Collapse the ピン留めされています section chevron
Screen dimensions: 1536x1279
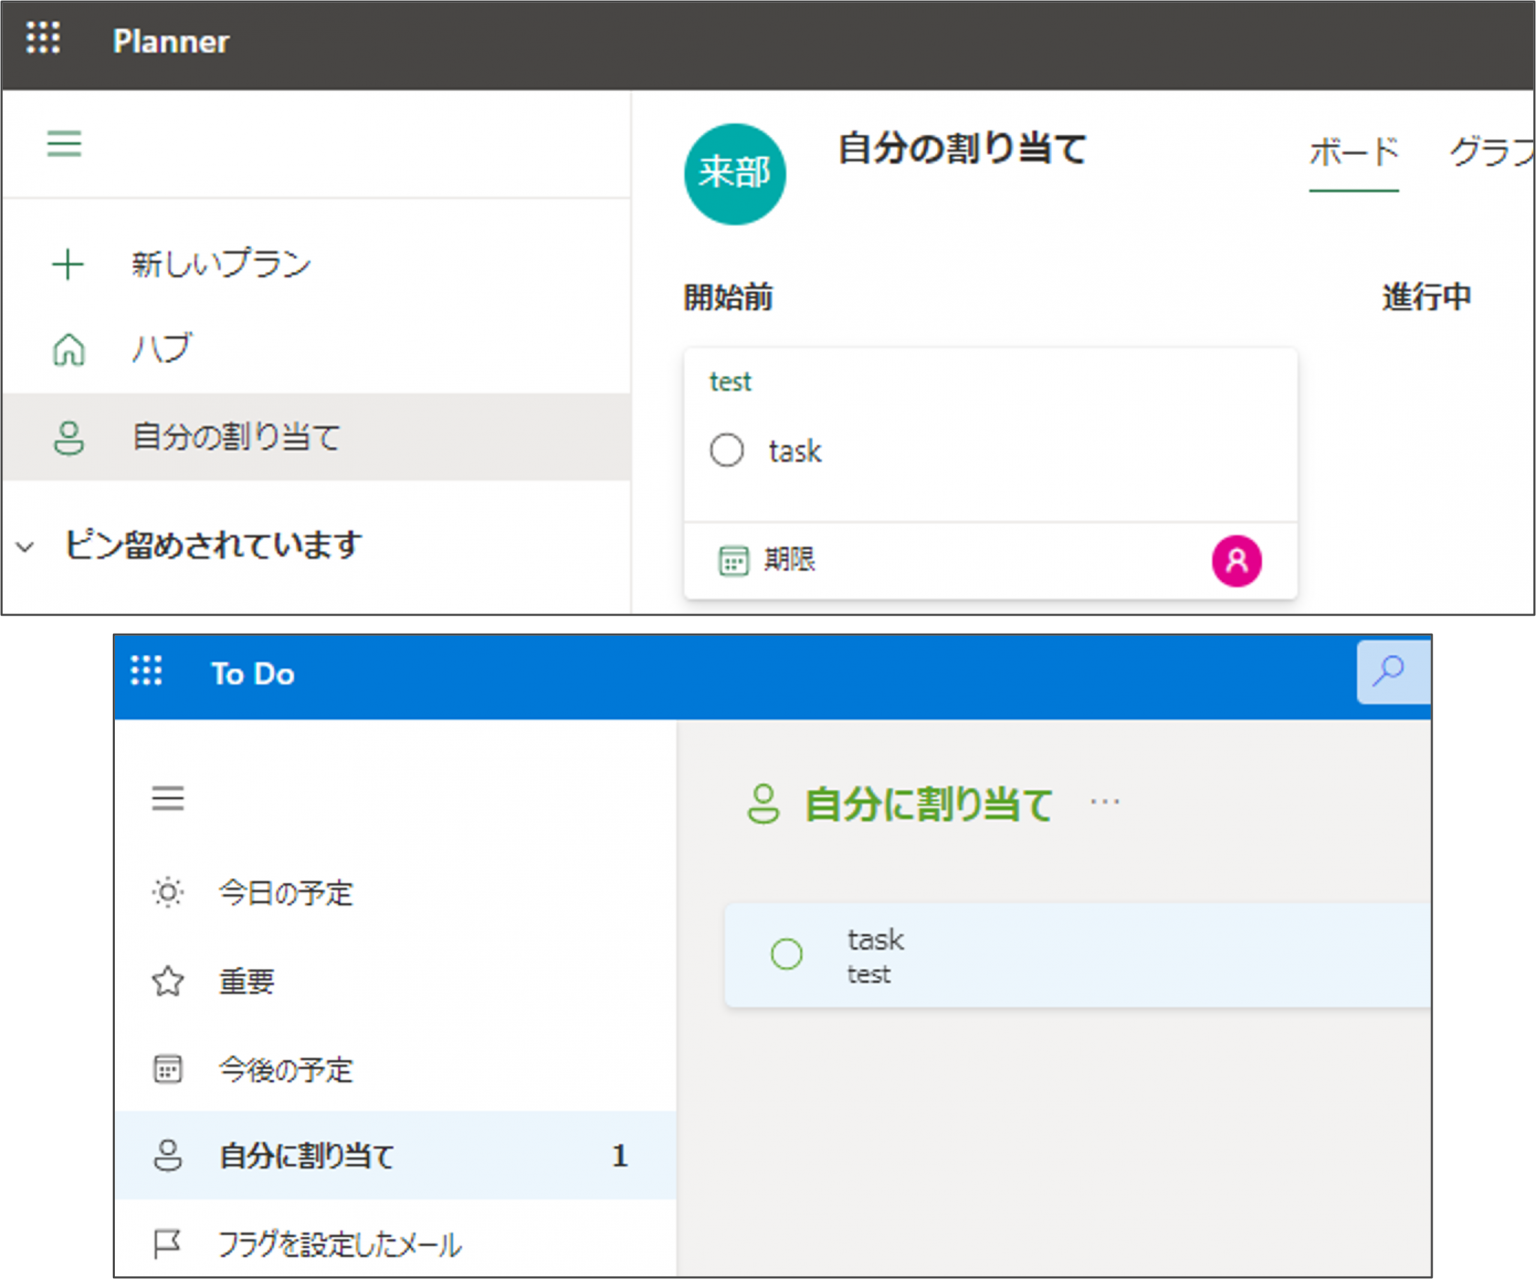[x=26, y=546]
